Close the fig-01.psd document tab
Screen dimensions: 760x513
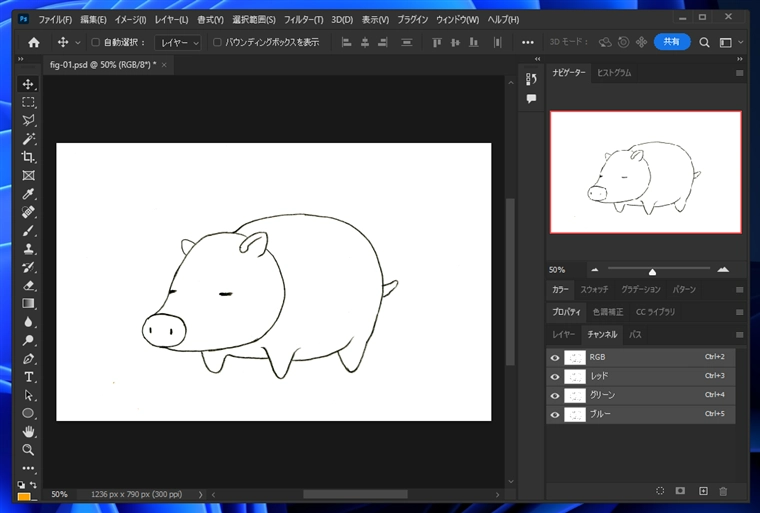(x=164, y=65)
